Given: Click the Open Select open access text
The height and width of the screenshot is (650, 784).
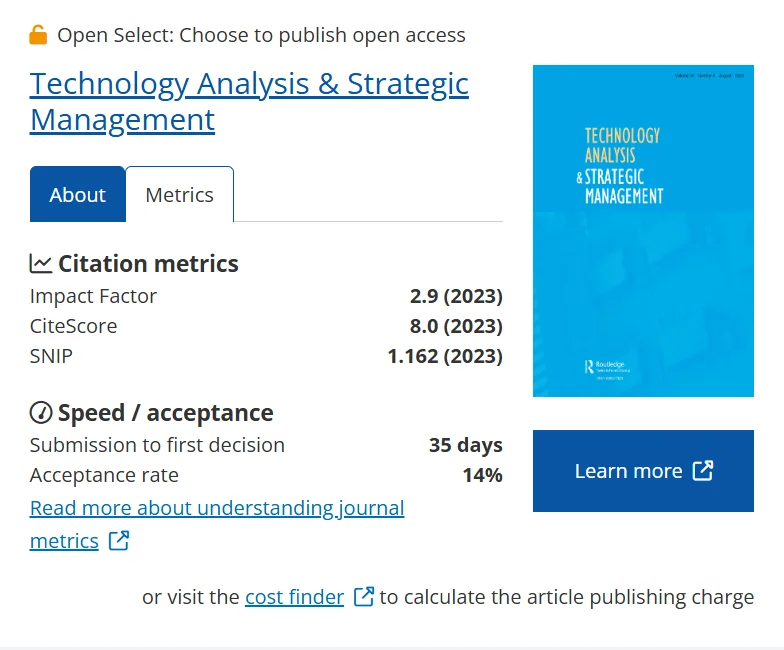Looking at the screenshot, I should [x=262, y=35].
